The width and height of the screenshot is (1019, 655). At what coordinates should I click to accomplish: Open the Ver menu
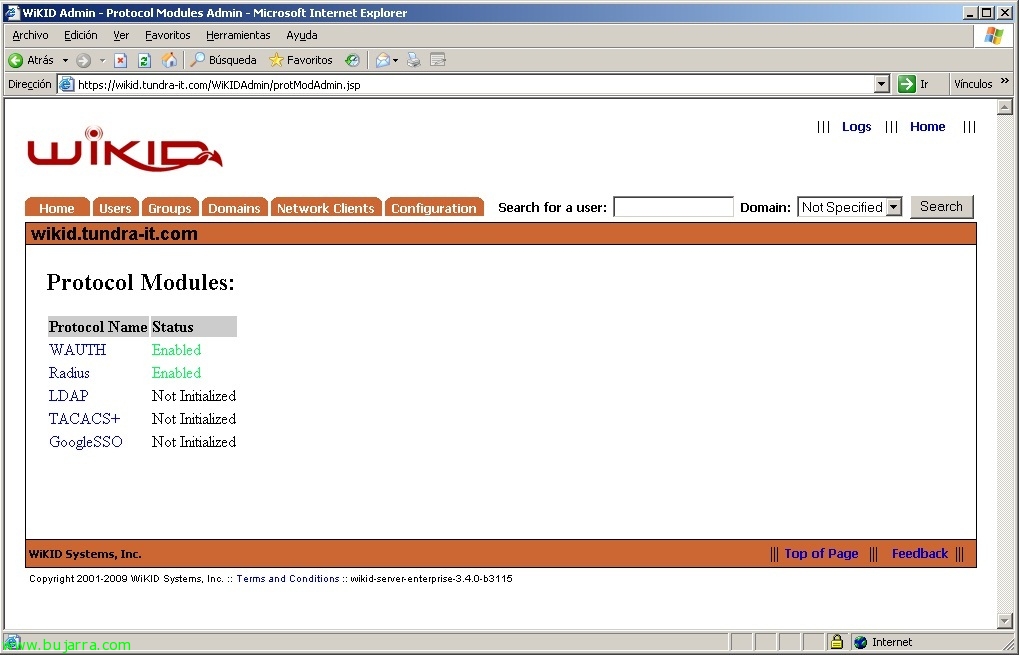tap(121, 35)
